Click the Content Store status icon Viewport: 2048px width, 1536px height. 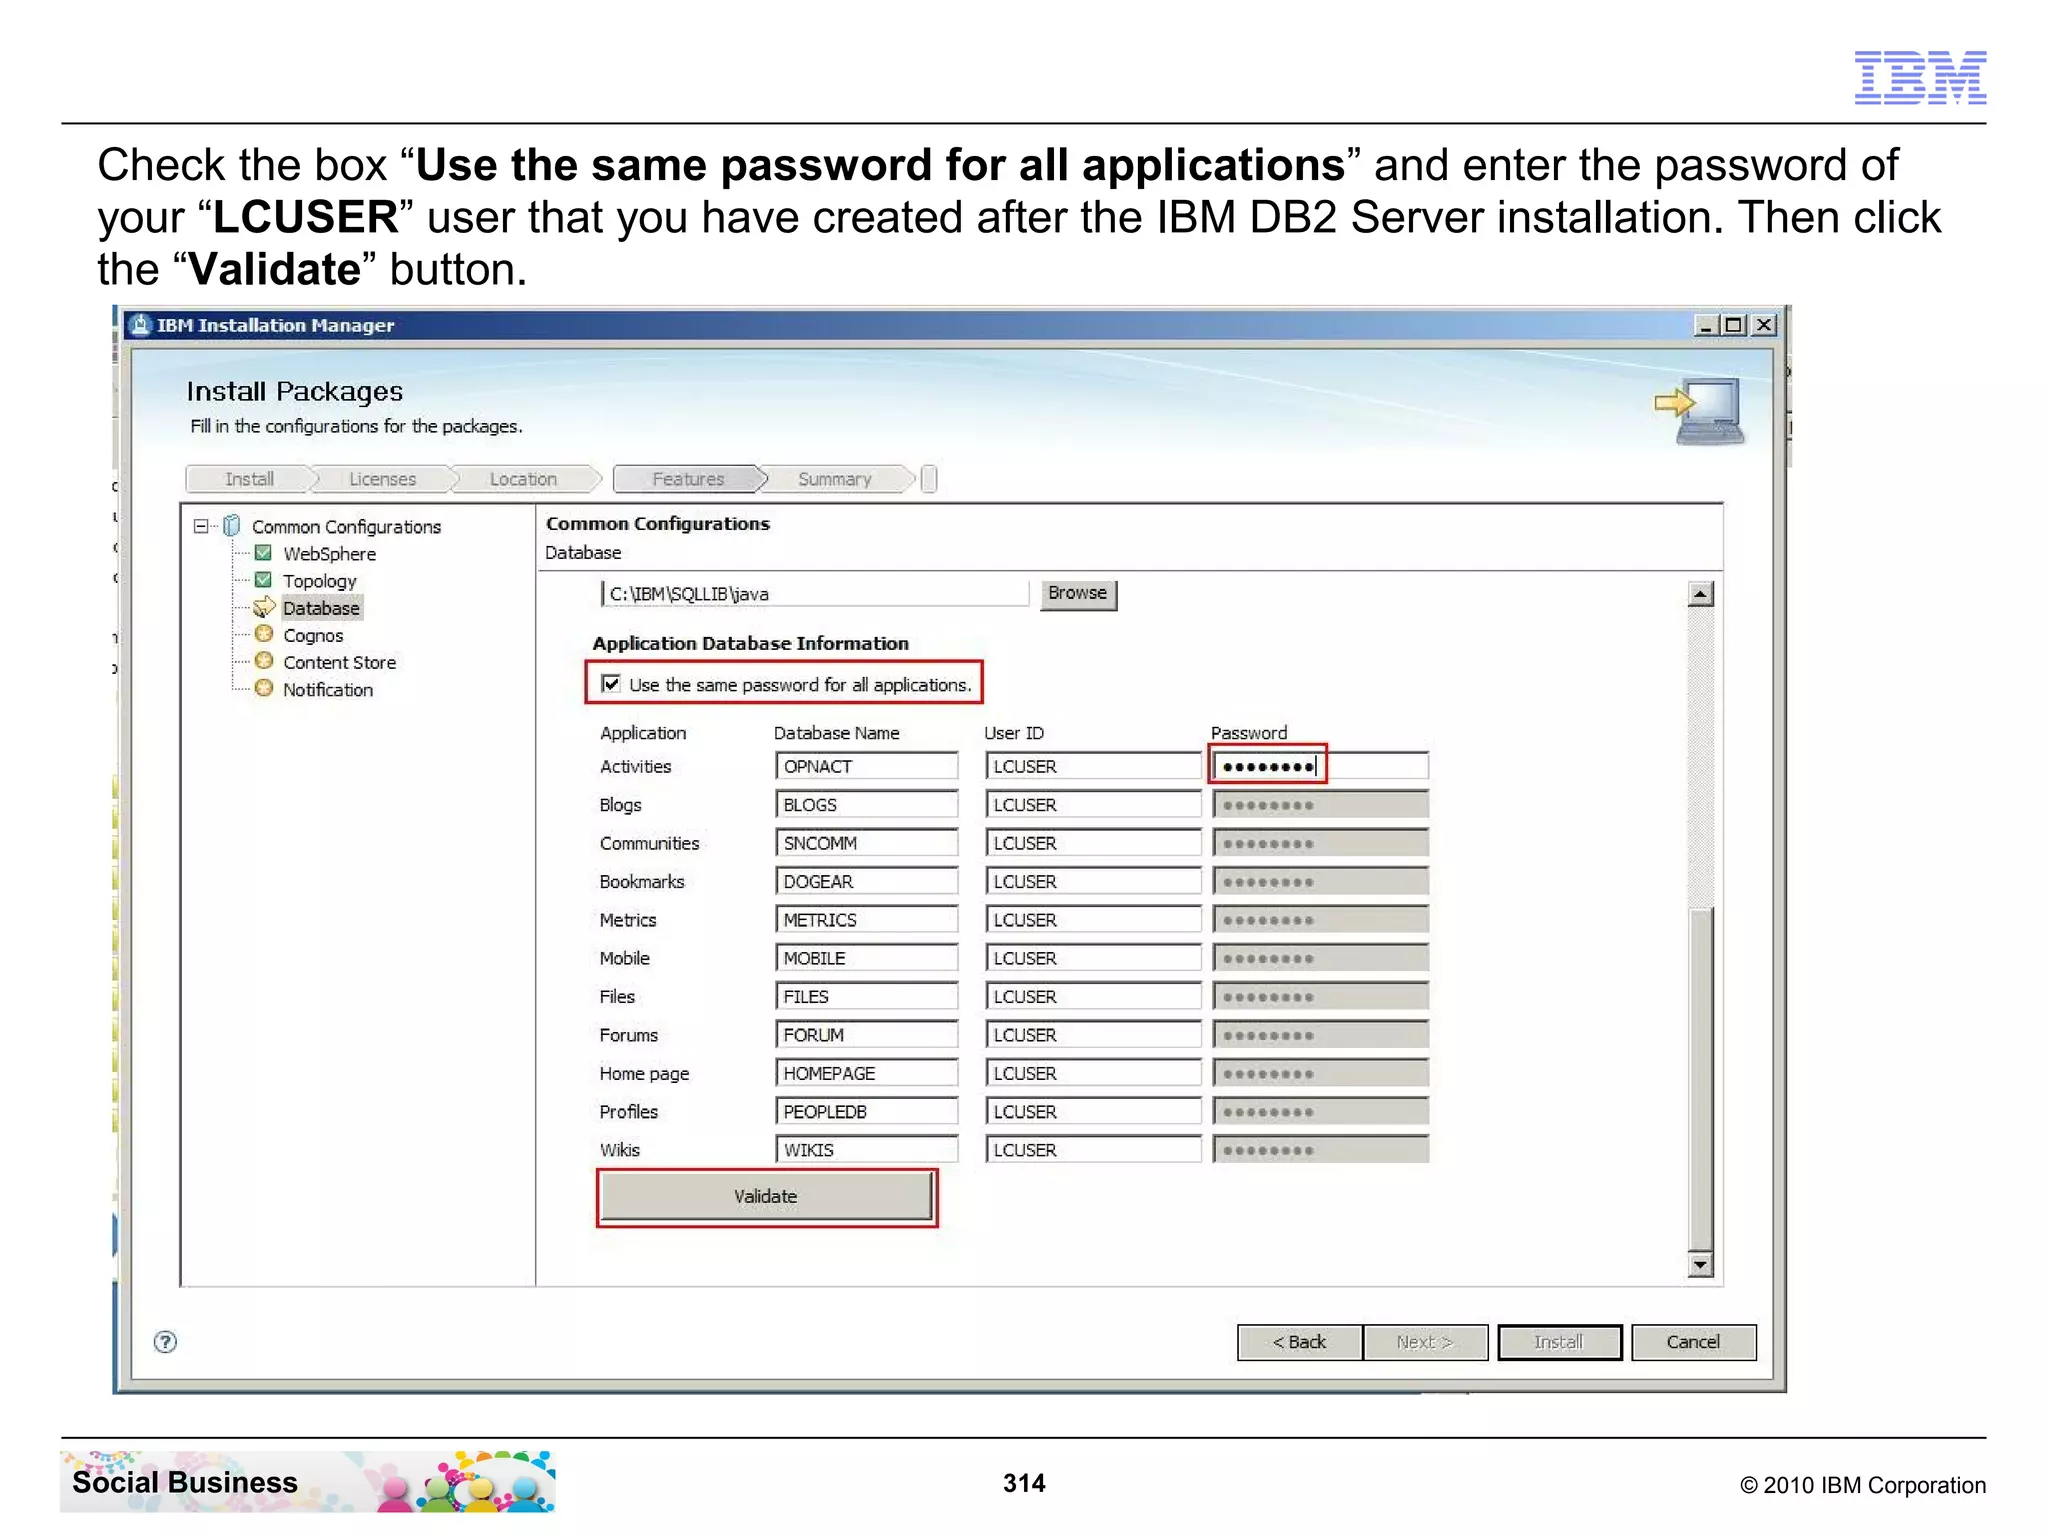click(264, 661)
